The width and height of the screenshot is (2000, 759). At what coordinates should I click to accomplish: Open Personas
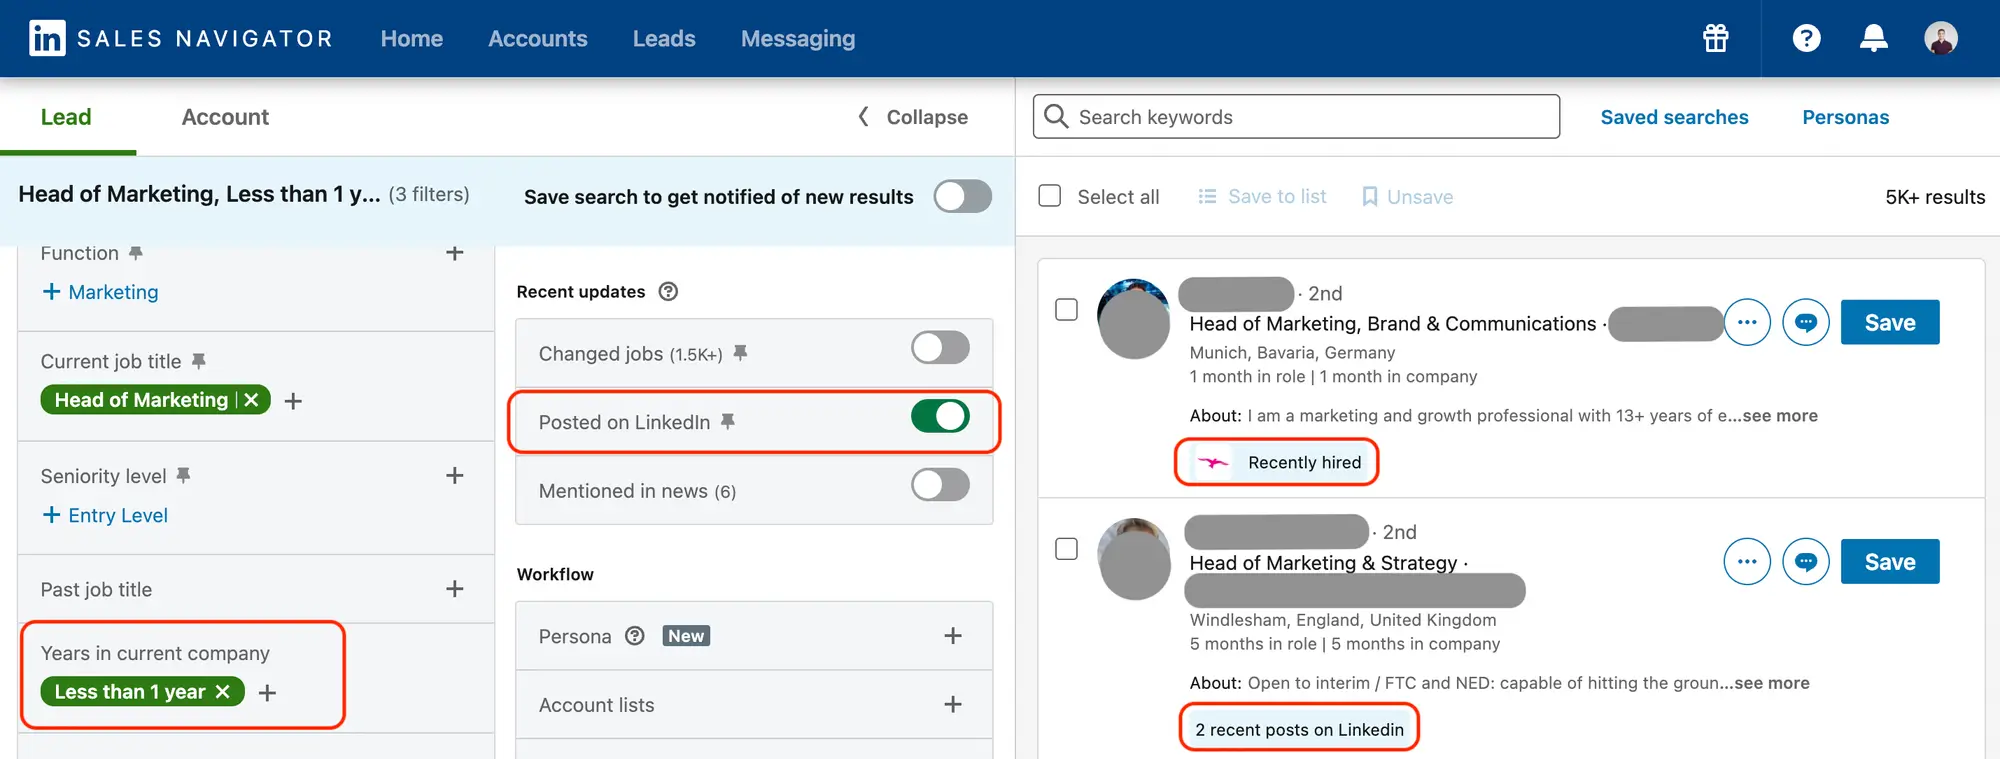tap(1845, 117)
